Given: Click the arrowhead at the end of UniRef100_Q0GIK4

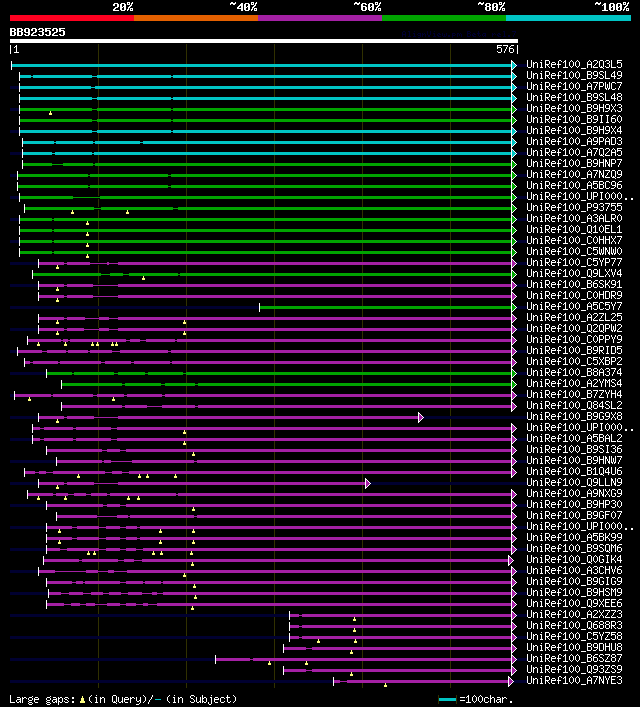Looking at the screenshot, I should 511,560.
